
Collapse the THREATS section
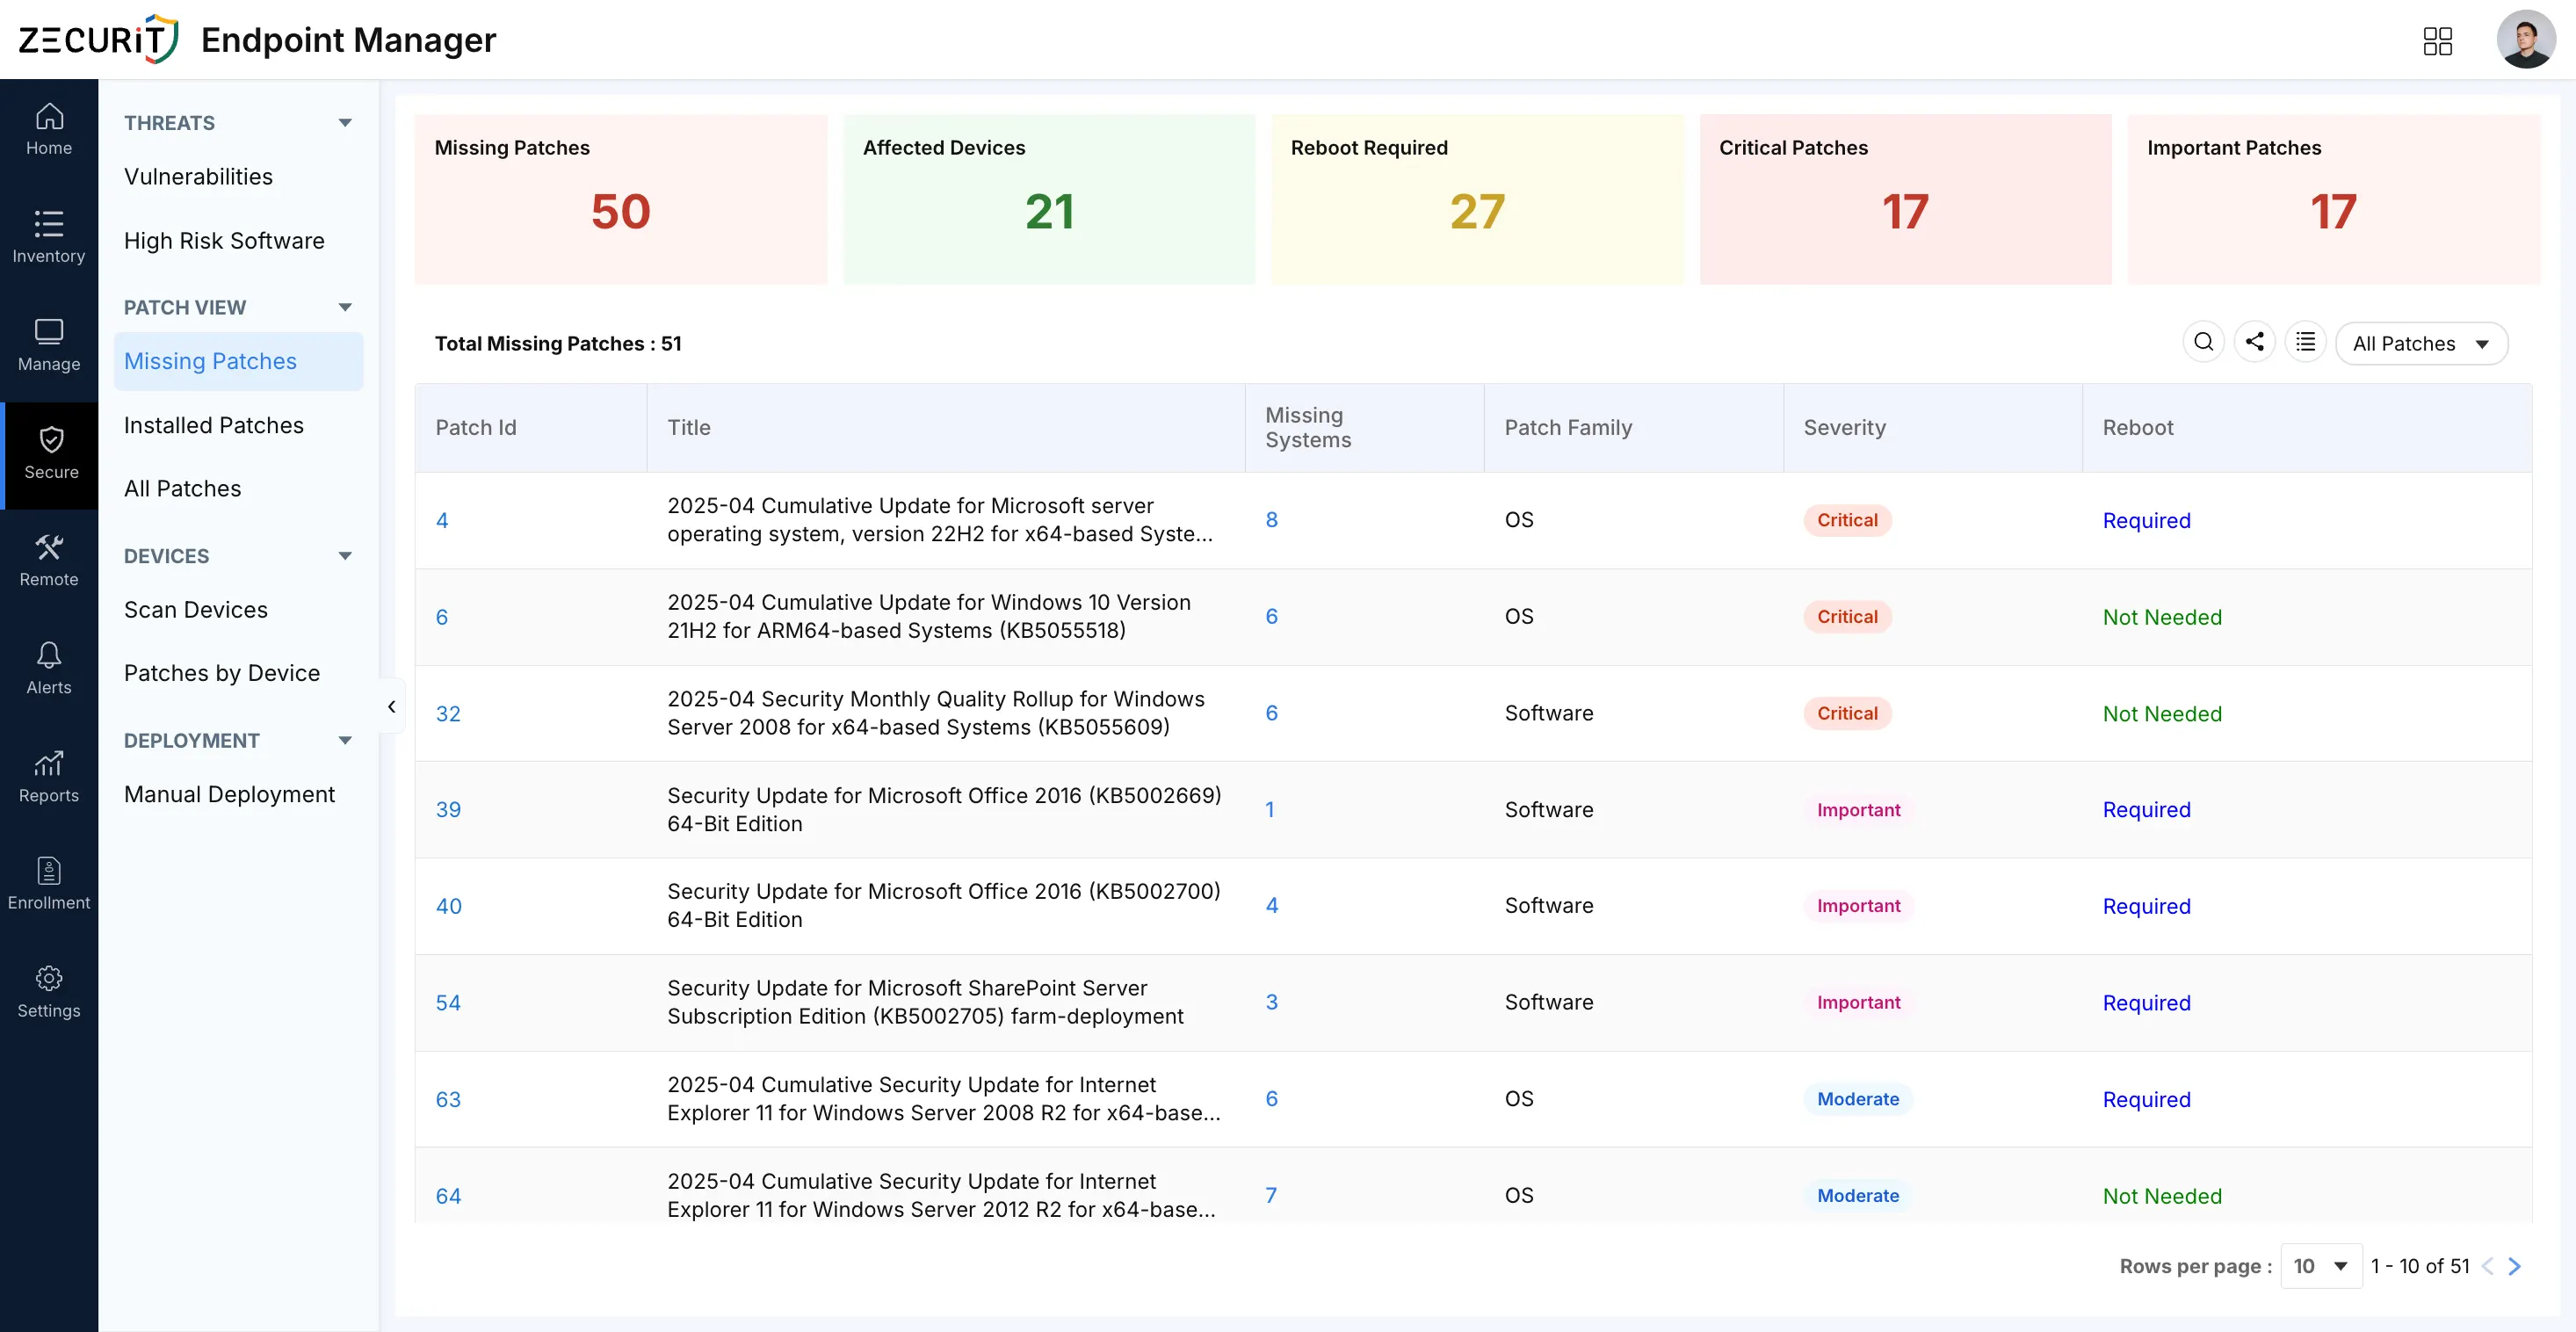[345, 123]
